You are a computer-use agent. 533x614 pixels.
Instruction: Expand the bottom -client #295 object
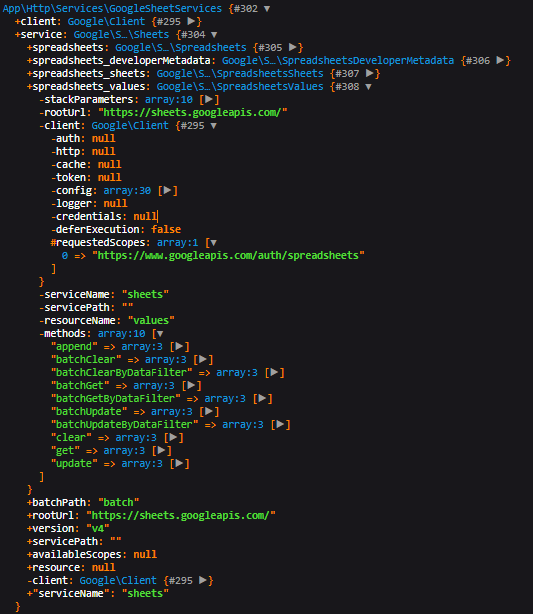(203, 580)
